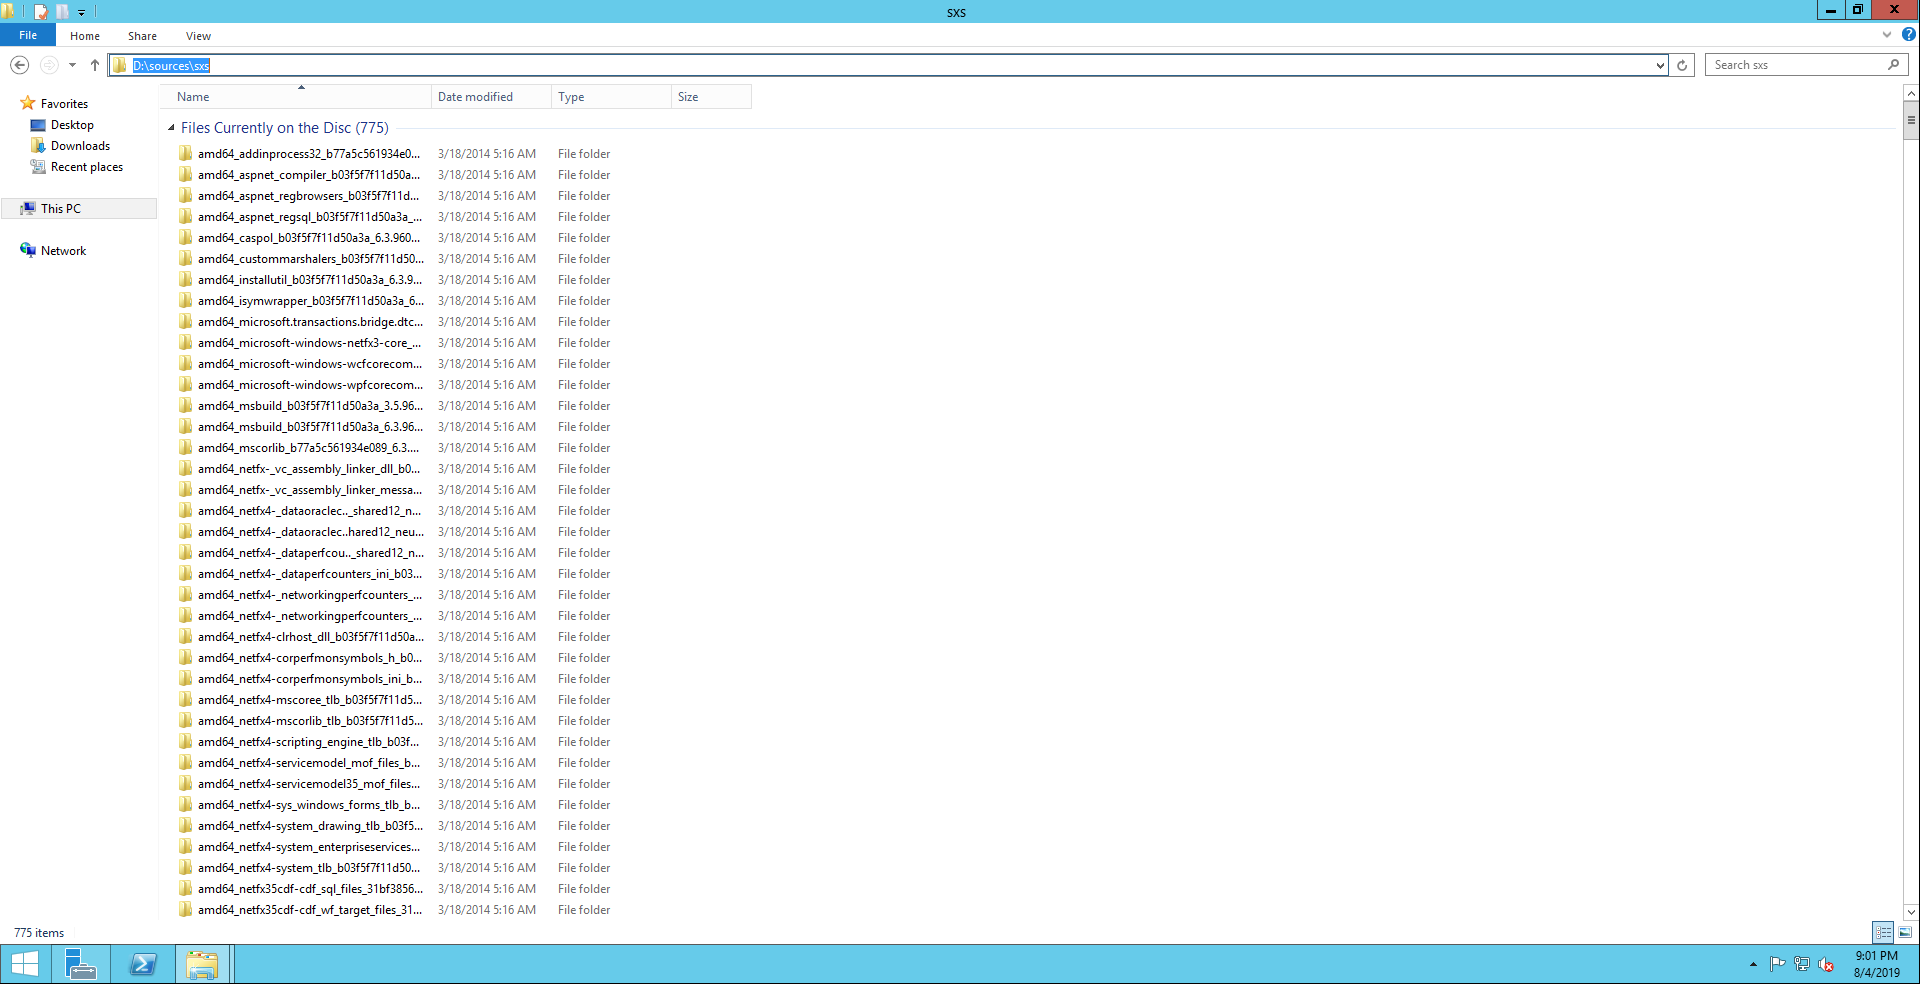Refresh the sxs folder listing

(1682, 65)
